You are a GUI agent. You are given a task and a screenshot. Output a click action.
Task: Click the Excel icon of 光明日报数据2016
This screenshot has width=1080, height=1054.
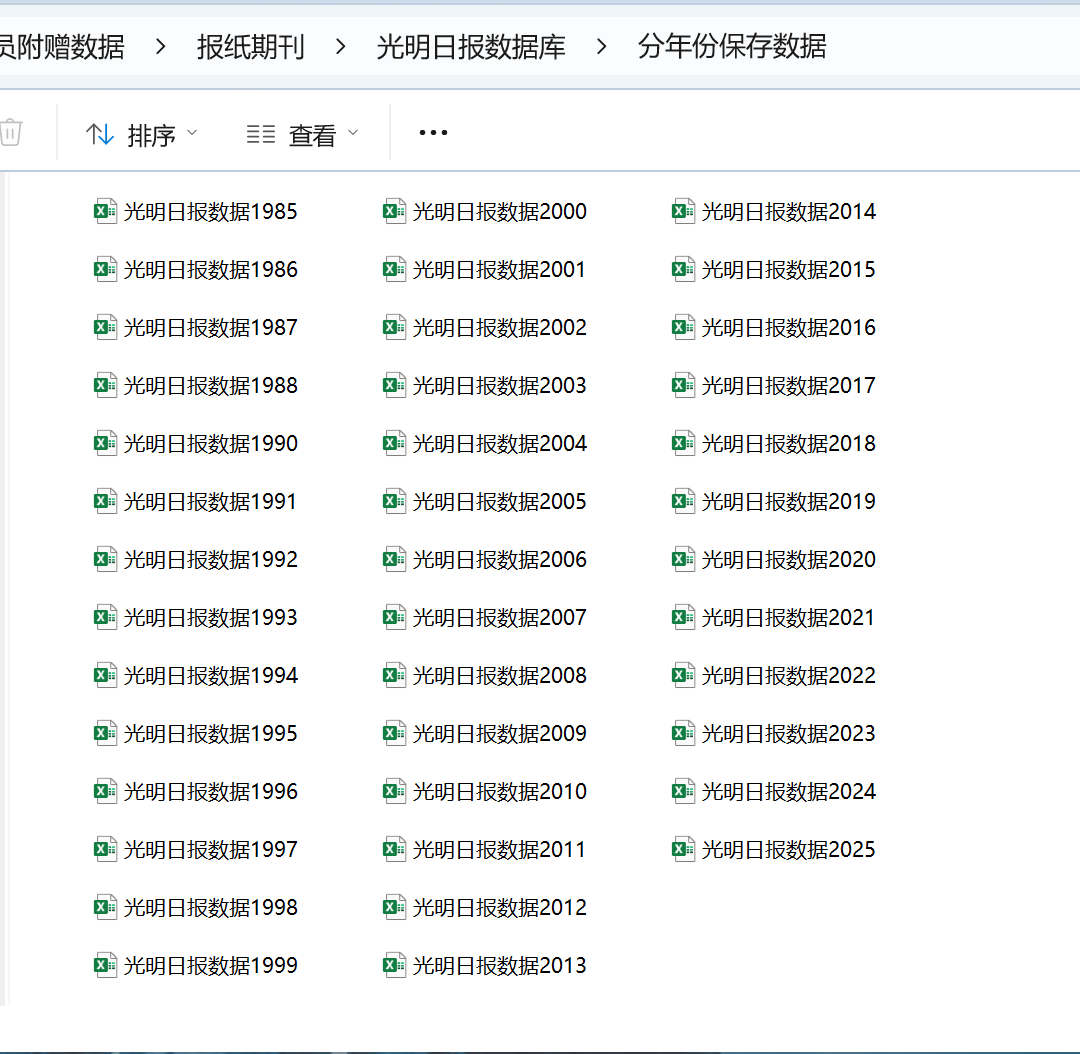[683, 327]
